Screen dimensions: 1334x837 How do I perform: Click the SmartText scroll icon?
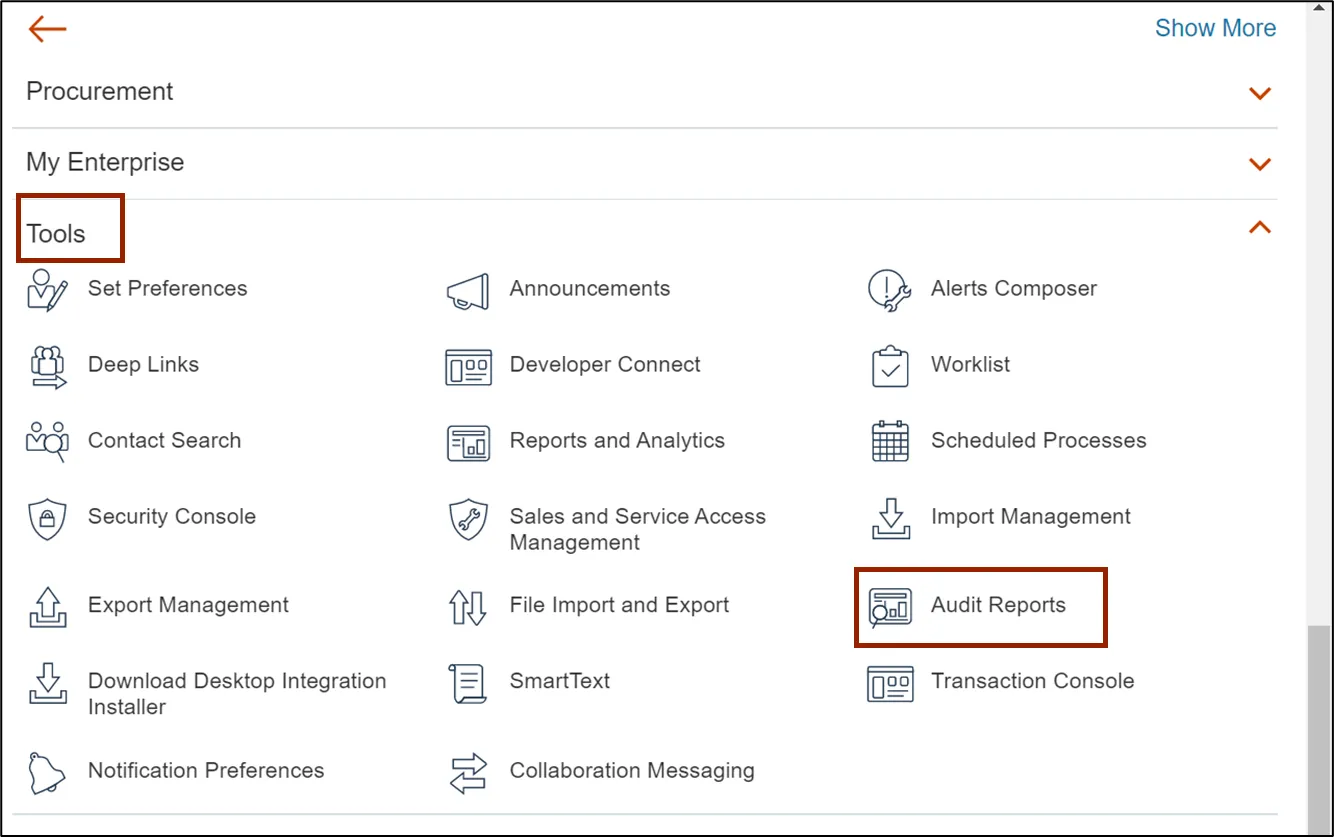[x=467, y=683]
